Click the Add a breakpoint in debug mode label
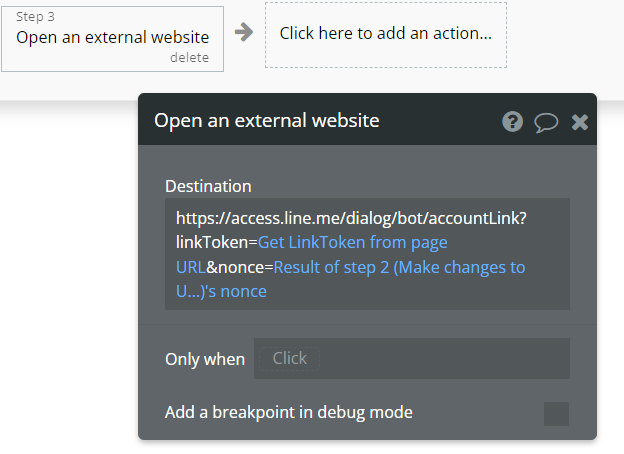This screenshot has height=454, width=624. click(x=289, y=413)
